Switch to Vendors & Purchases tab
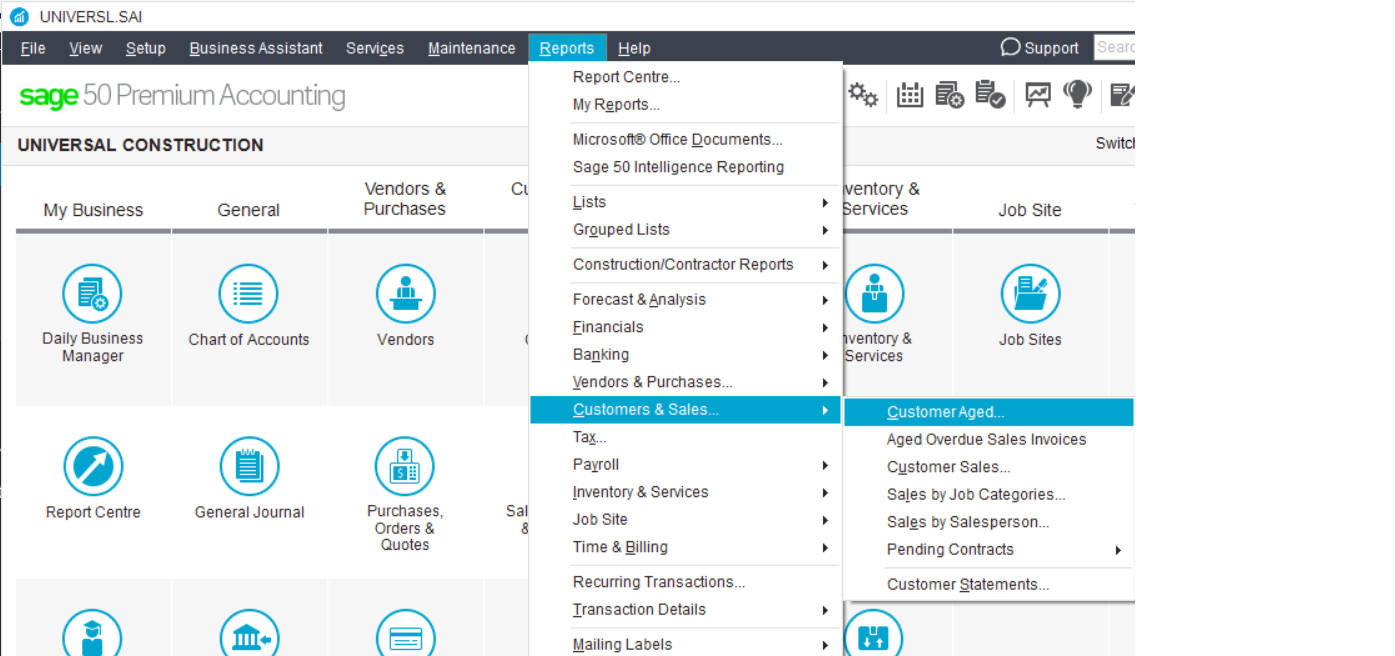 point(405,199)
